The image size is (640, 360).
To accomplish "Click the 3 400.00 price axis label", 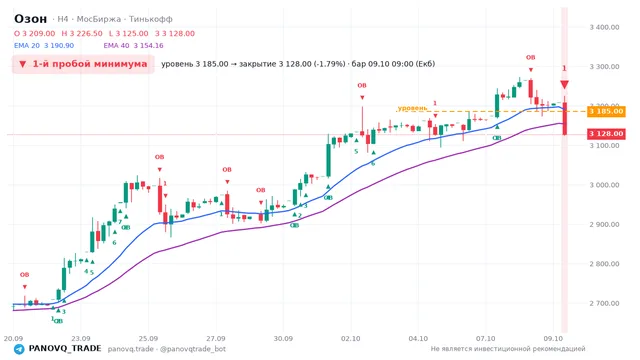I will point(604,27).
